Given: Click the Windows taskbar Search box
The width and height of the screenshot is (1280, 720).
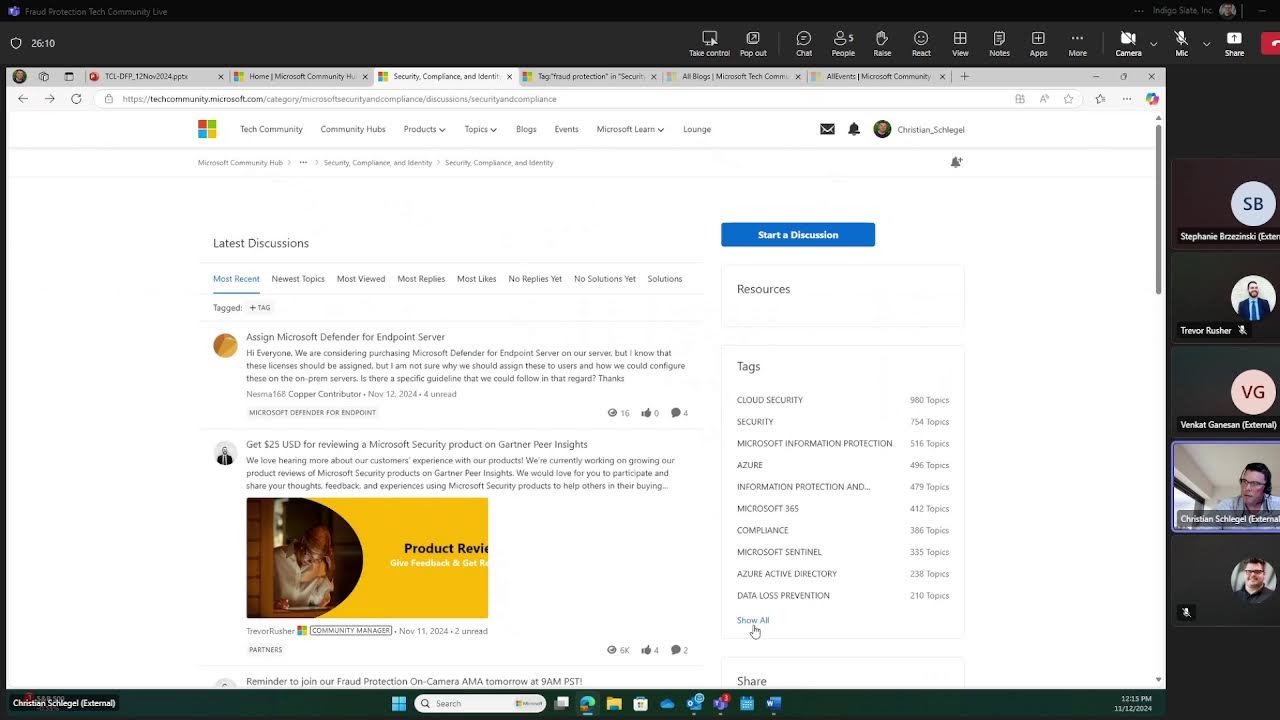Looking at the screenshot, I should tap(480, 703).
